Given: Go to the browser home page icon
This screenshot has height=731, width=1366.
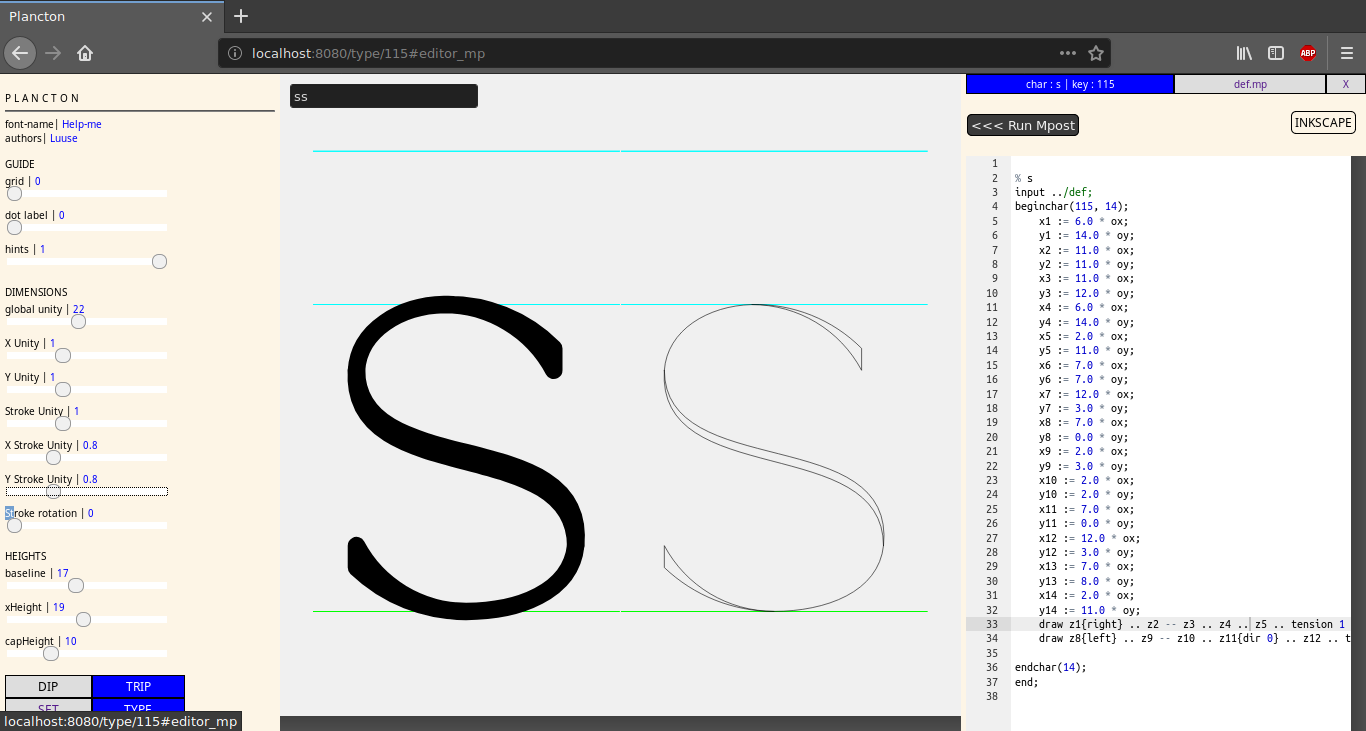Looking at the screenshot, I should click(85, 53).
